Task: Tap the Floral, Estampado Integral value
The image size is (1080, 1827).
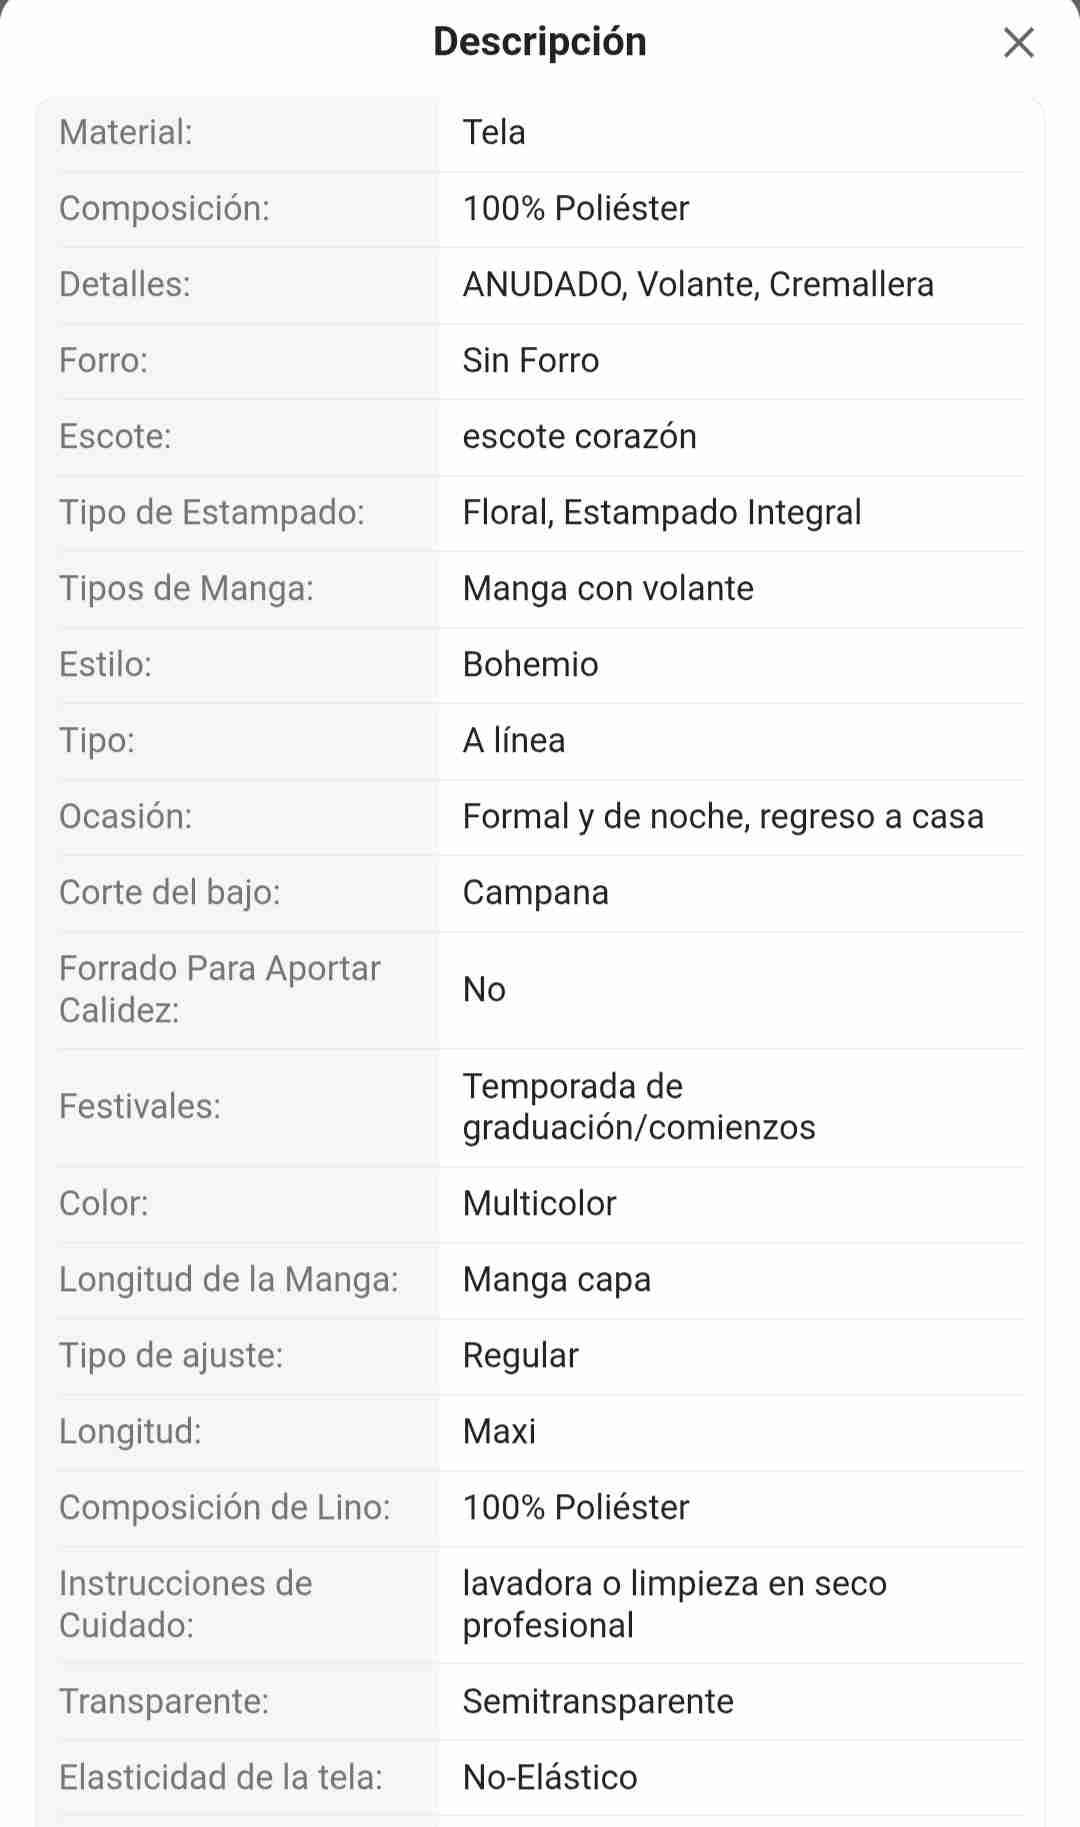Action: click(x=662, y=512)
